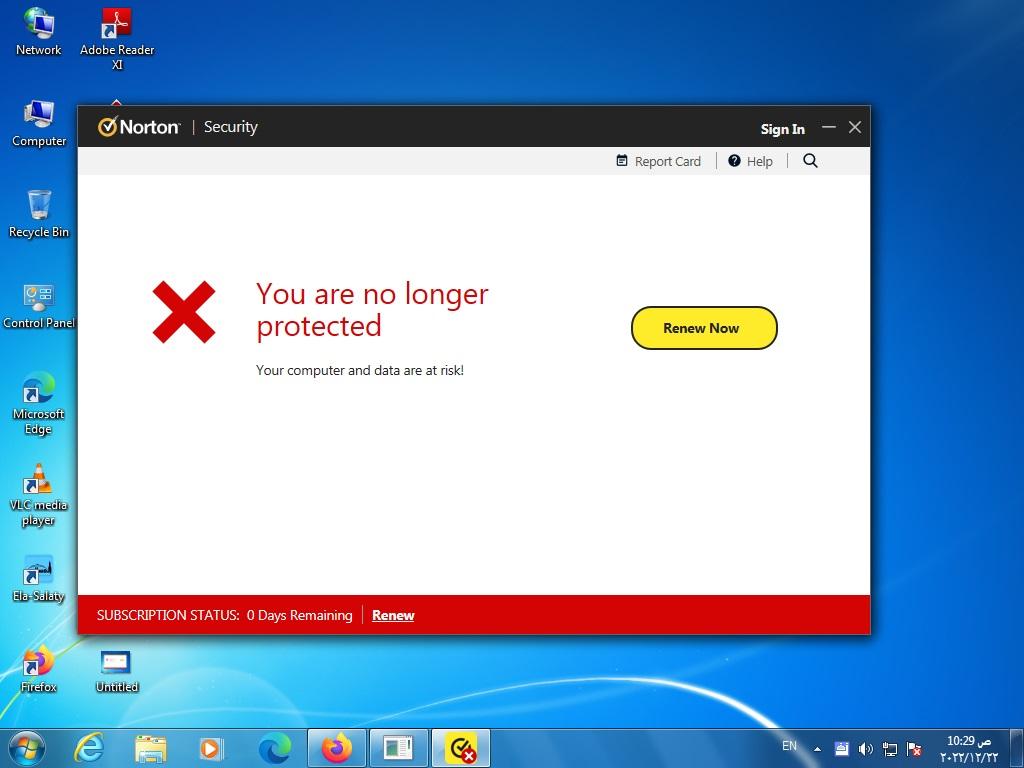The width and height of the screenshot is (1024, 768).
Task: Open the Windows Start menu
Action: point(27,748)
